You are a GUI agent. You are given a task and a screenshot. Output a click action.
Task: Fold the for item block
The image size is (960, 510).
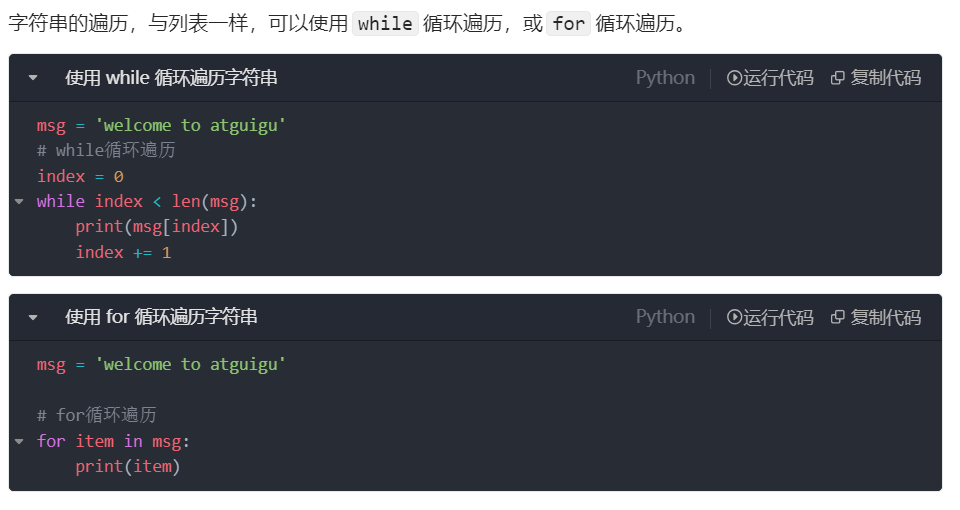[x=20, y=441]
